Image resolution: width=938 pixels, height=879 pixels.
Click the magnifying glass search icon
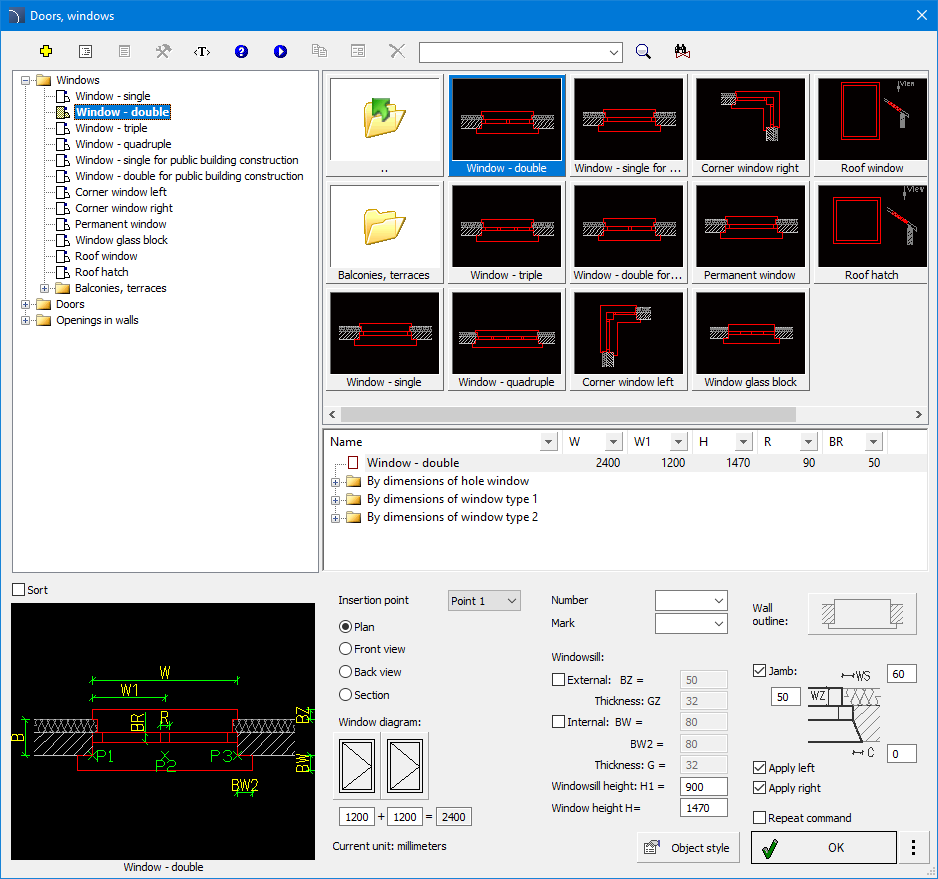[644, 52]
